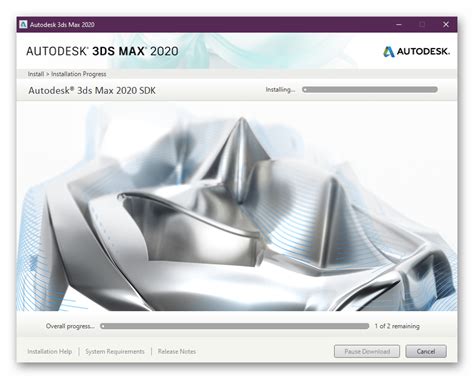Cancel the installation

click(x=426, y=351)
